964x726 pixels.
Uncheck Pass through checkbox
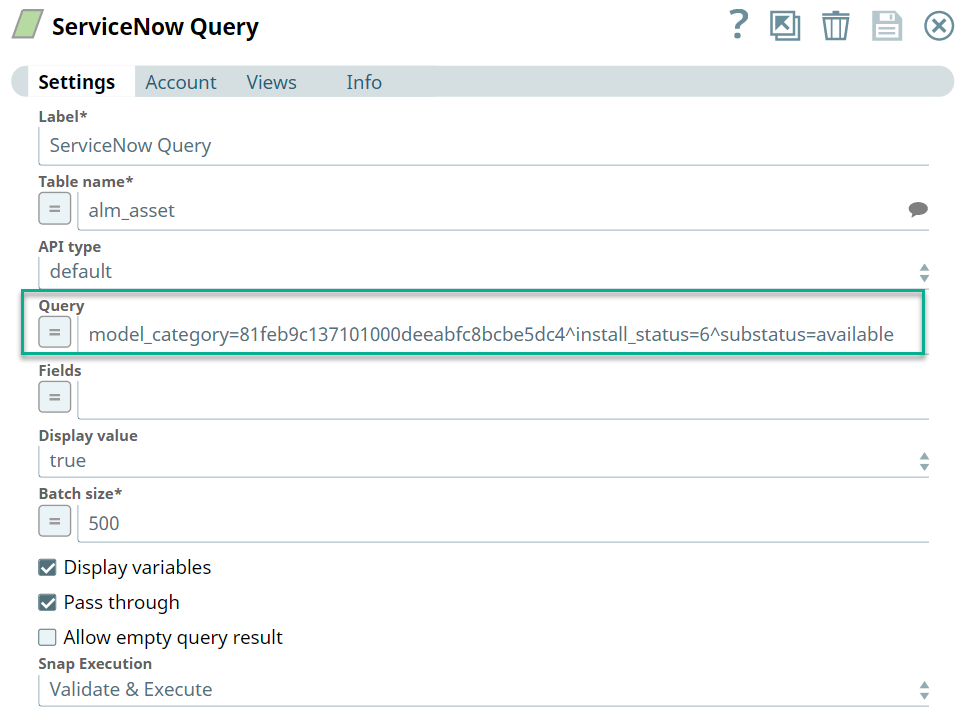pyautogui.click(x=47, y=602)
